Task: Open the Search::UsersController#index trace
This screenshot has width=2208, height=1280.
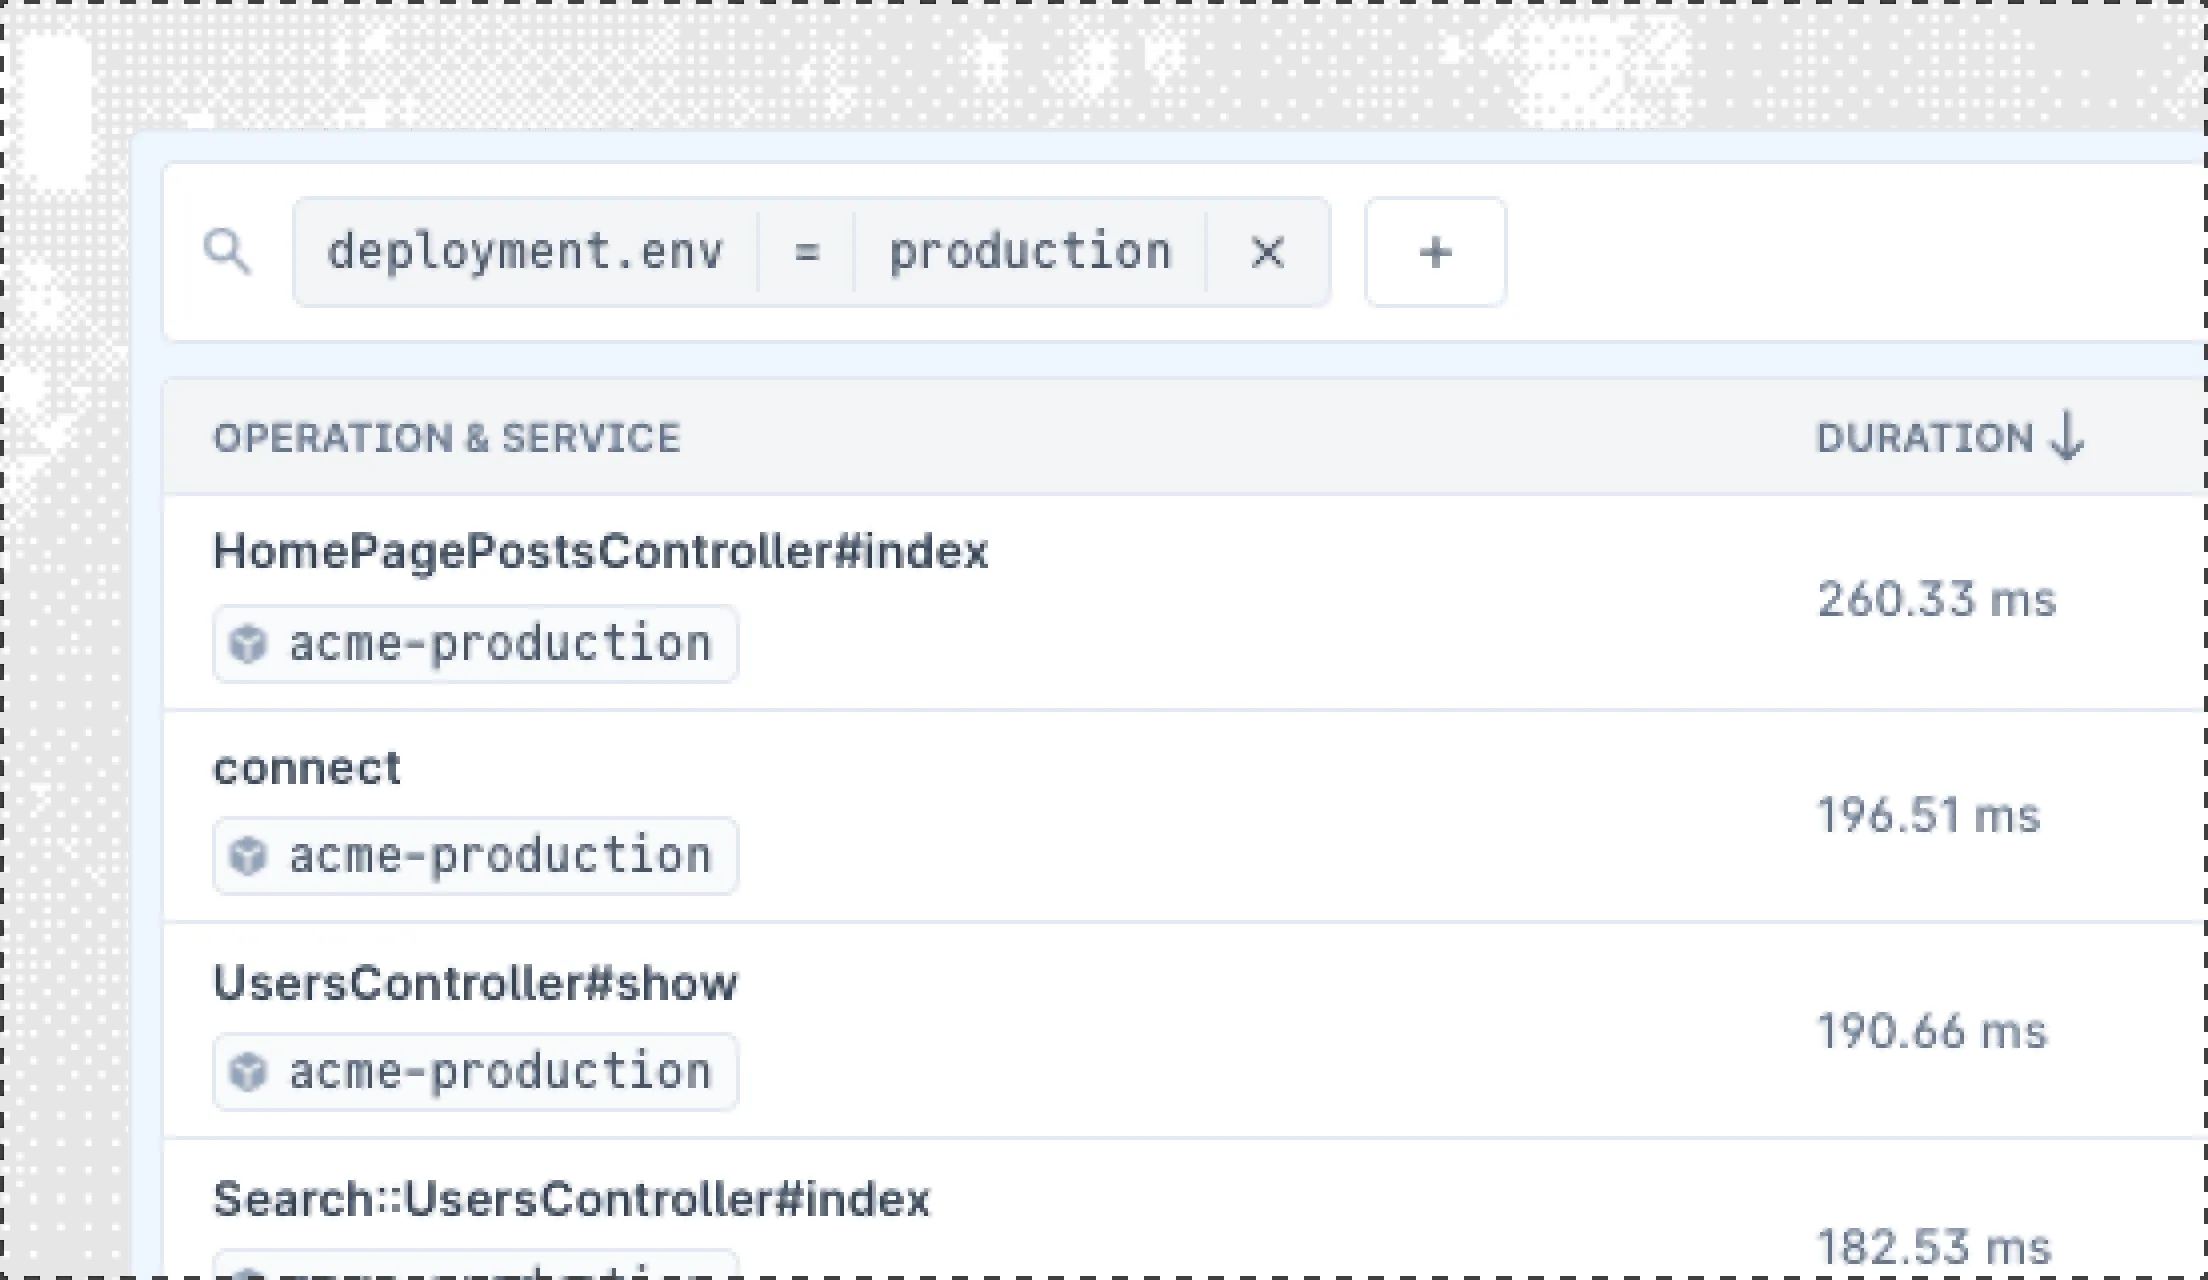Action: 571,1199
